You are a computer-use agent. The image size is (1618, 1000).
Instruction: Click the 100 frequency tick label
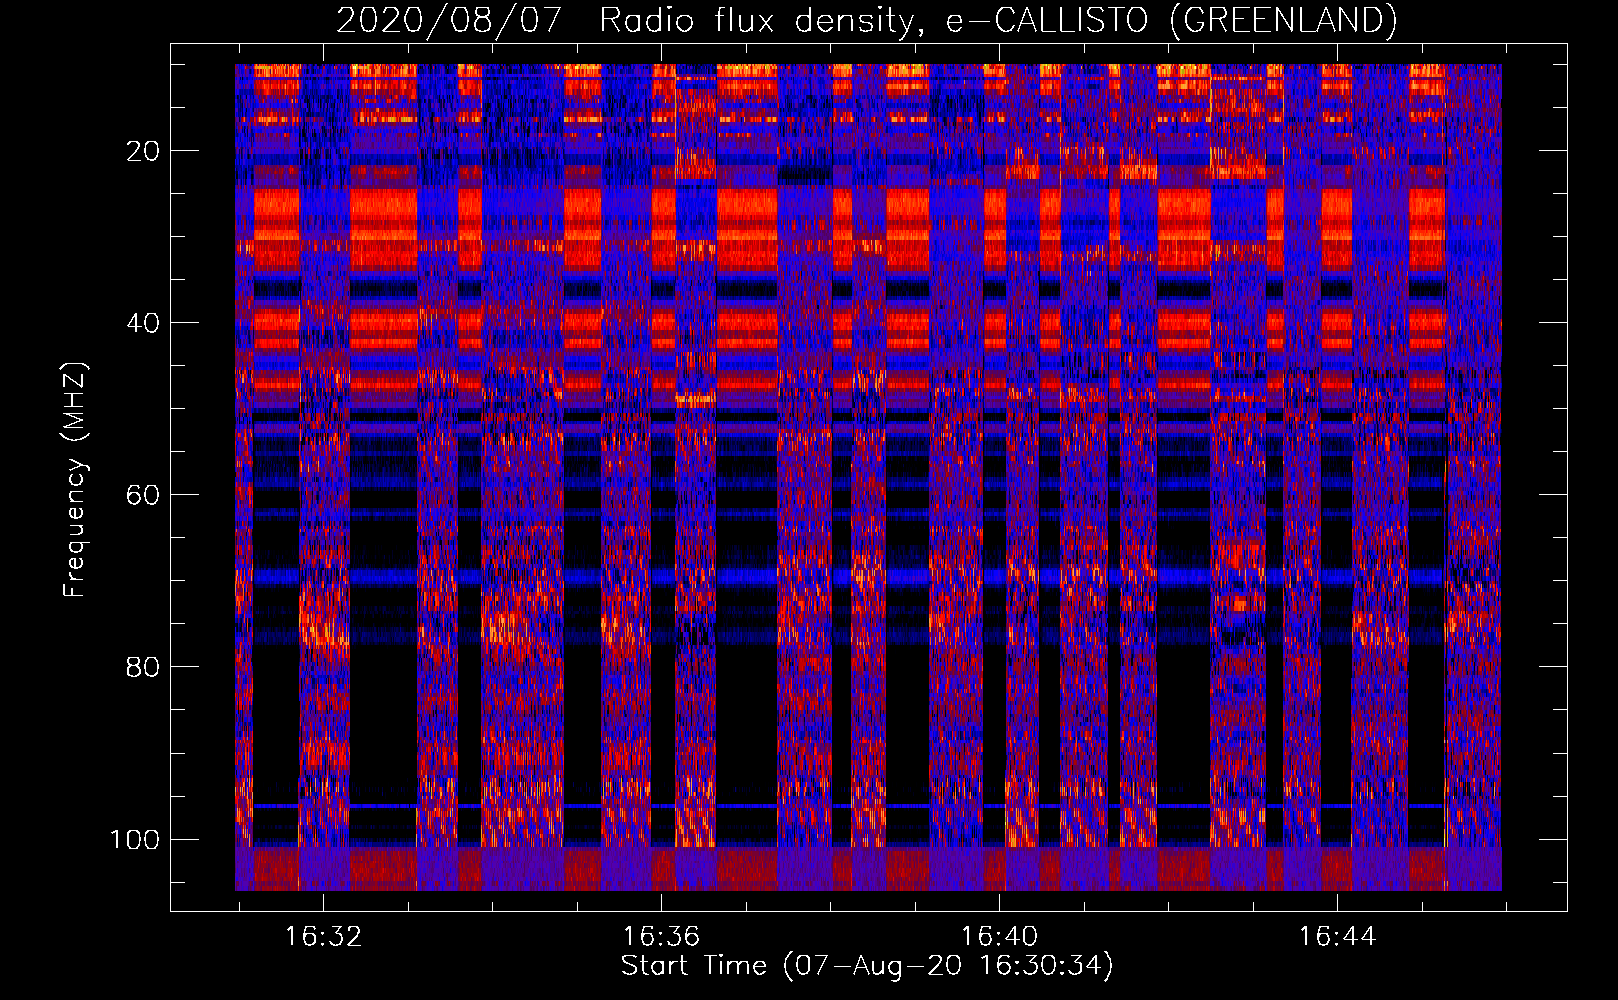pyautogui.click(x=135, y=839)
